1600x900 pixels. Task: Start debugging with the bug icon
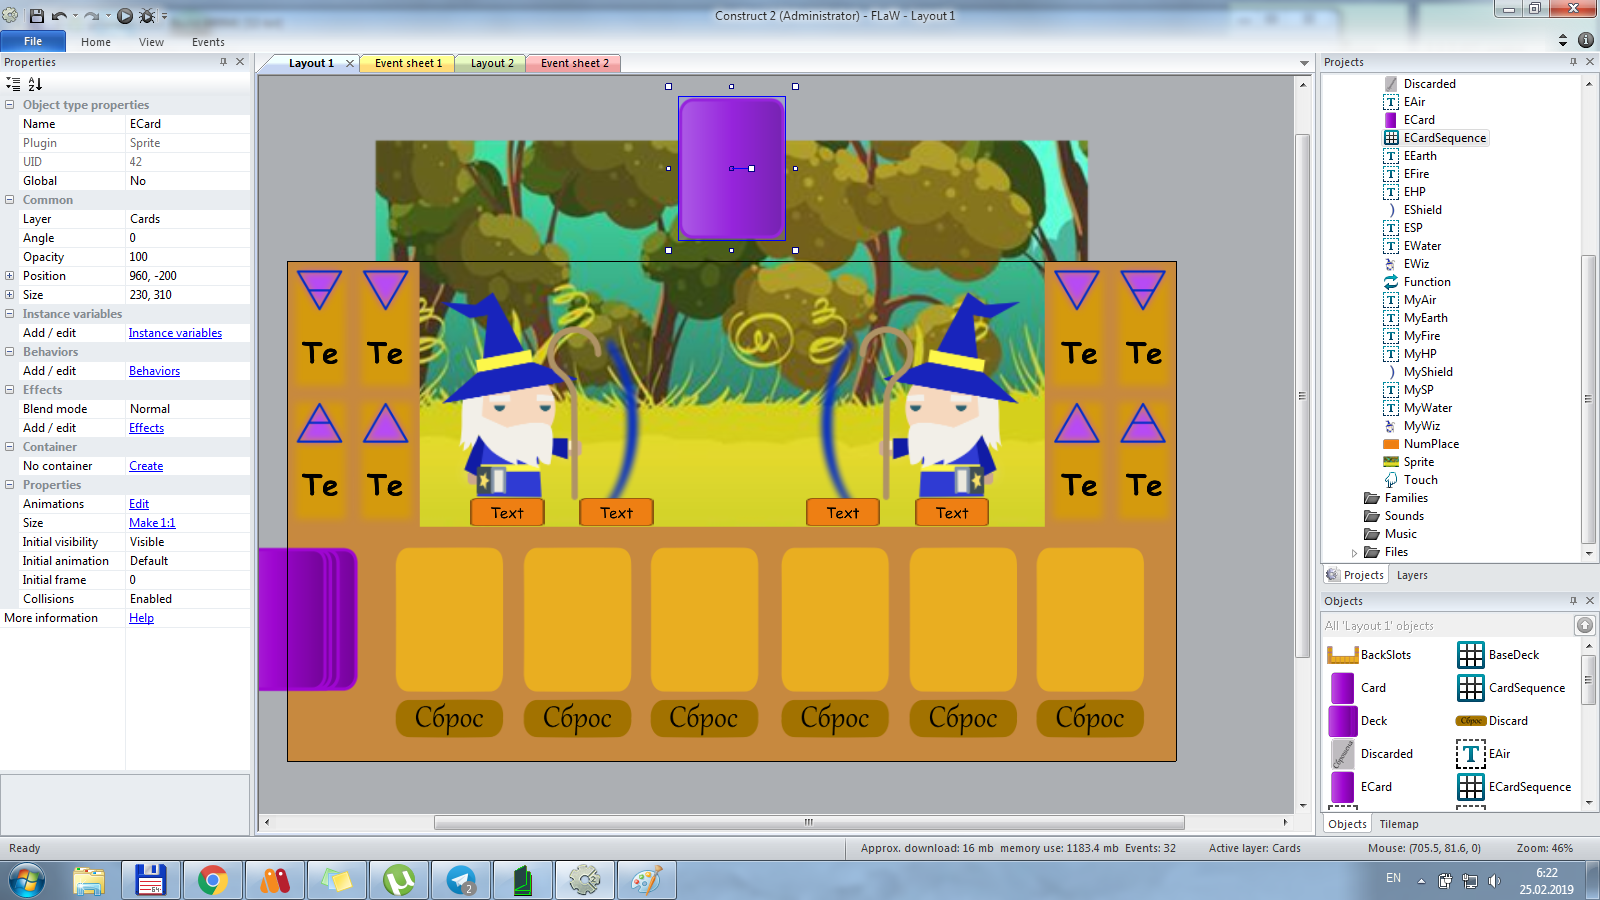(147, 16)
